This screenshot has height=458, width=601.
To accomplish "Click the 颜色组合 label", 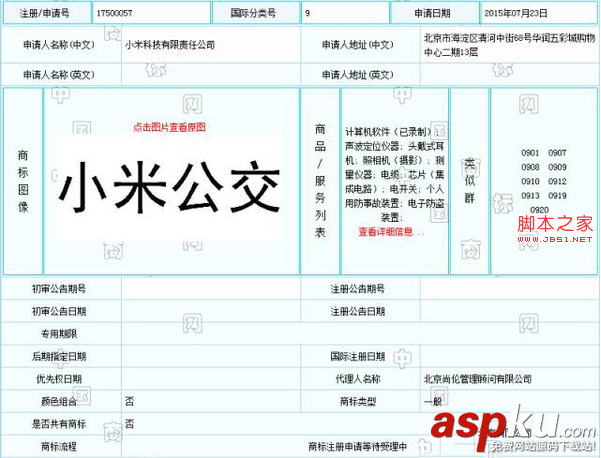I will pyautogui.click(x=59, y=401).
